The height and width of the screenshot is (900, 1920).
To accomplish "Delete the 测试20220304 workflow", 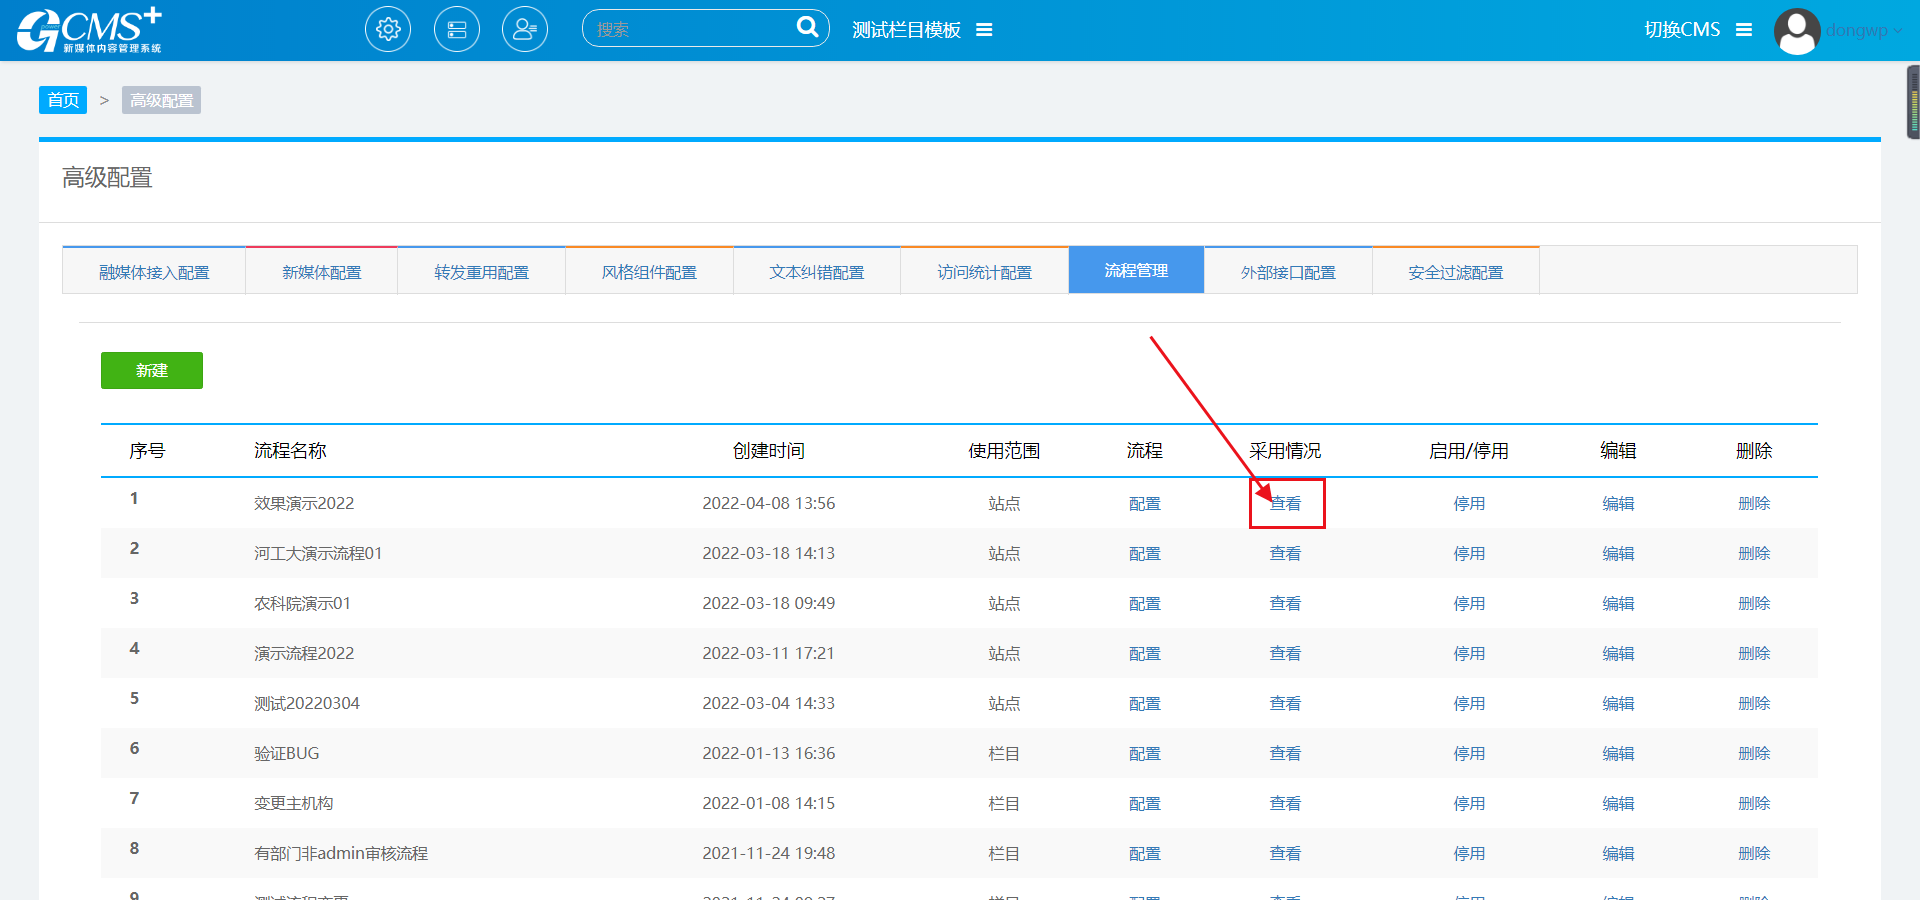I will (x=1754, y=703).
